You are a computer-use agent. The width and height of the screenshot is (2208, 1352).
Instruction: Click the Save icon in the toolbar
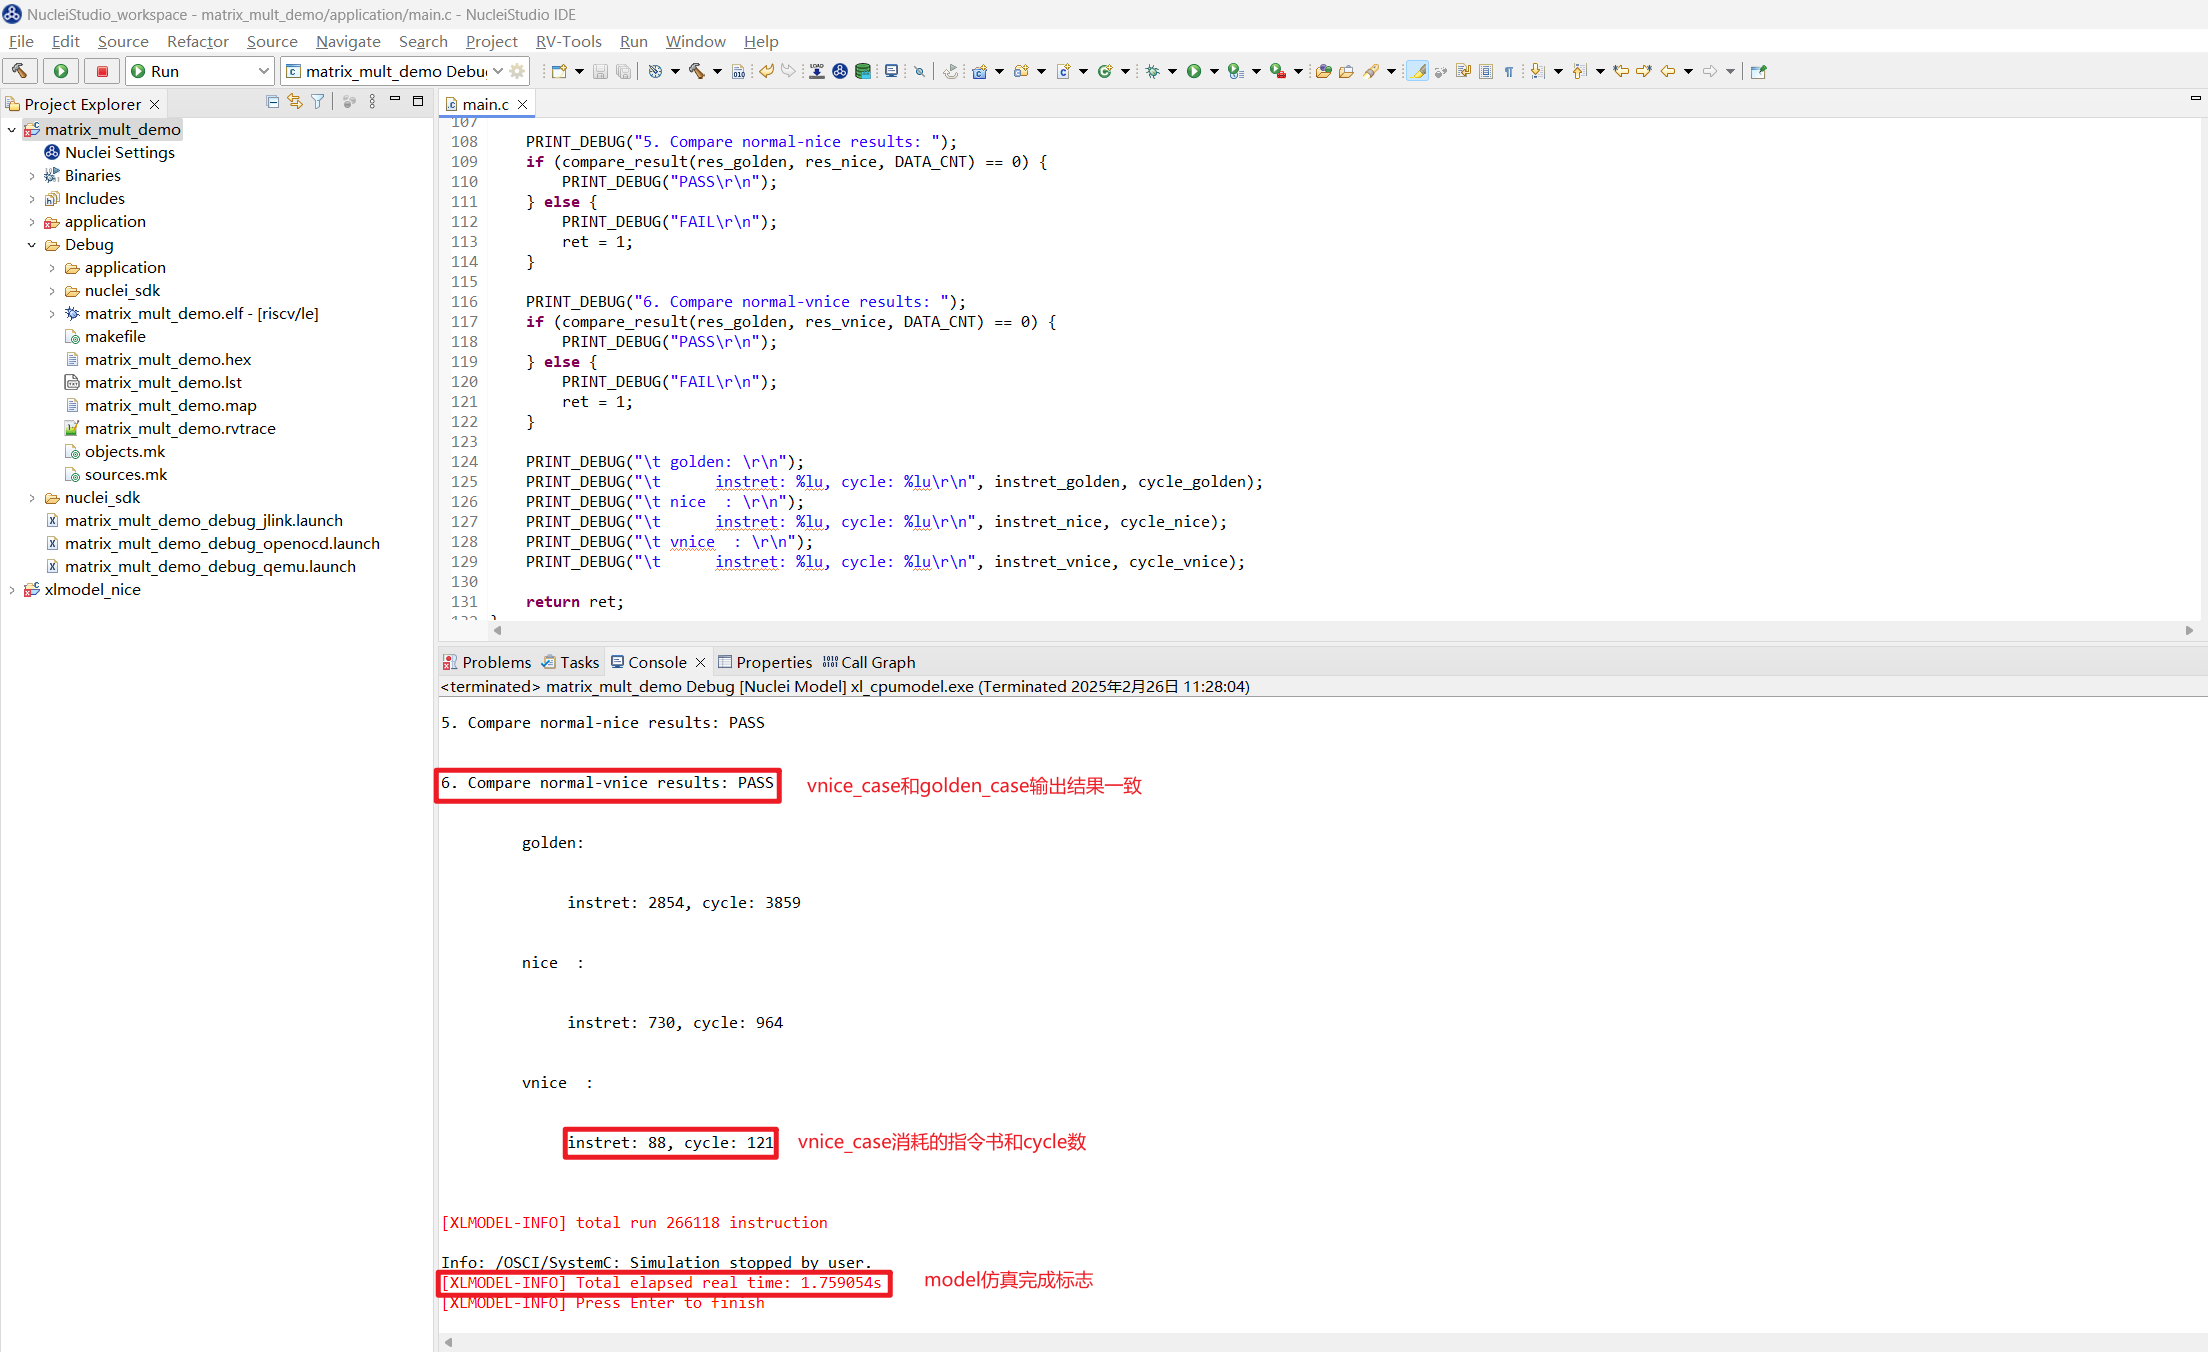click(x=600, y=71)
